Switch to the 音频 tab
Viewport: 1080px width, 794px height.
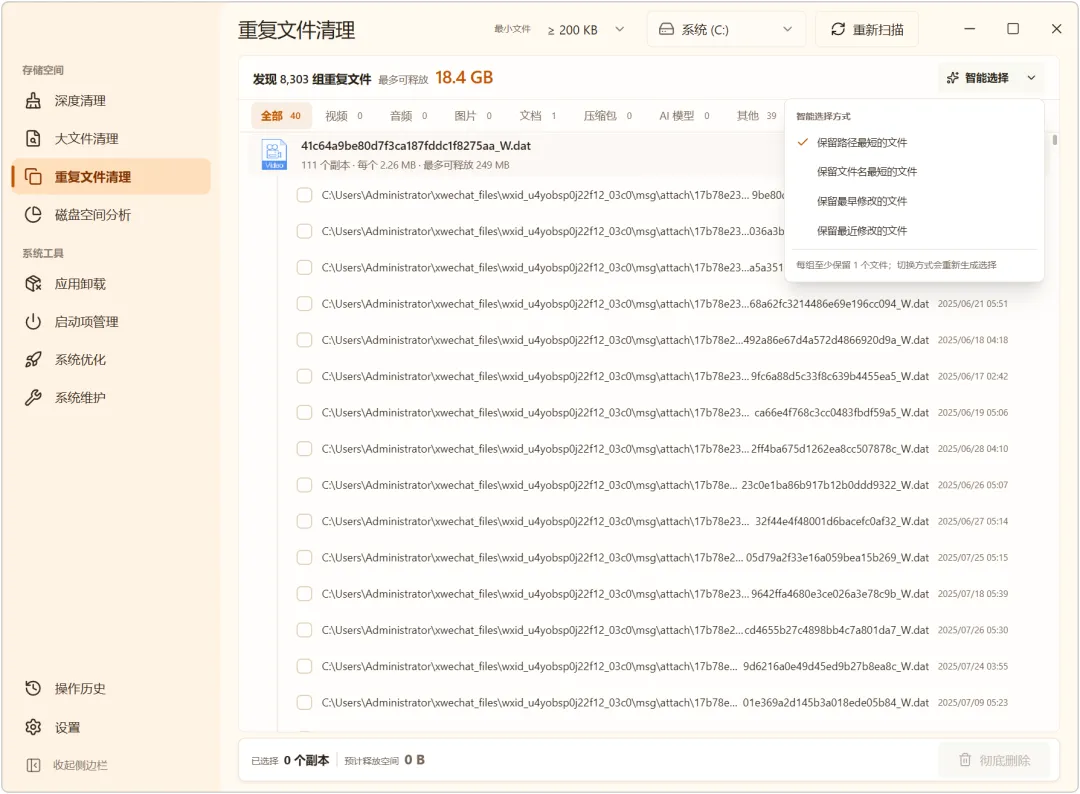(408, 116)
